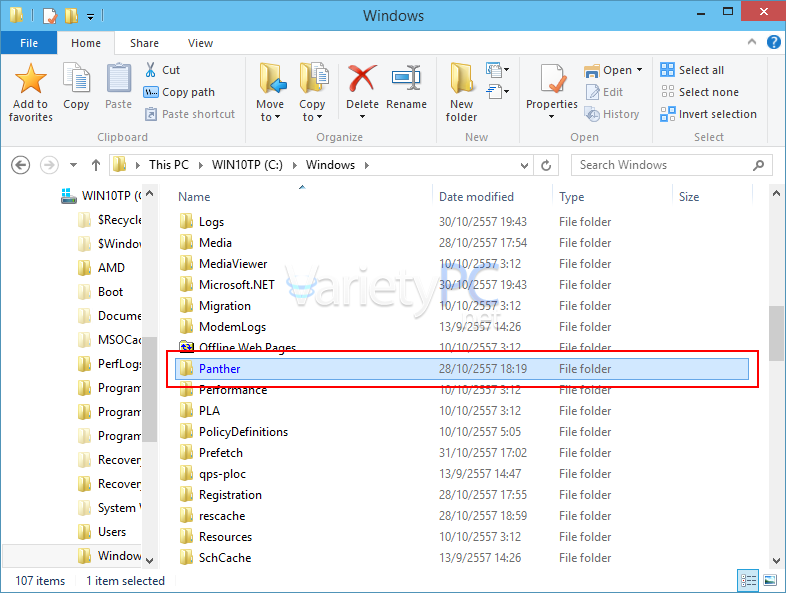Click the Search Windows box

671,165
